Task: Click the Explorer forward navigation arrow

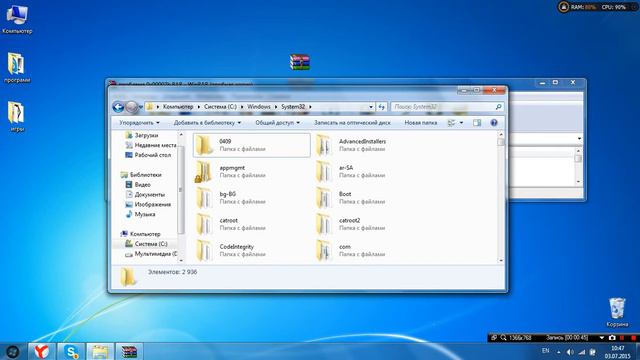Action: click(131, 107)
